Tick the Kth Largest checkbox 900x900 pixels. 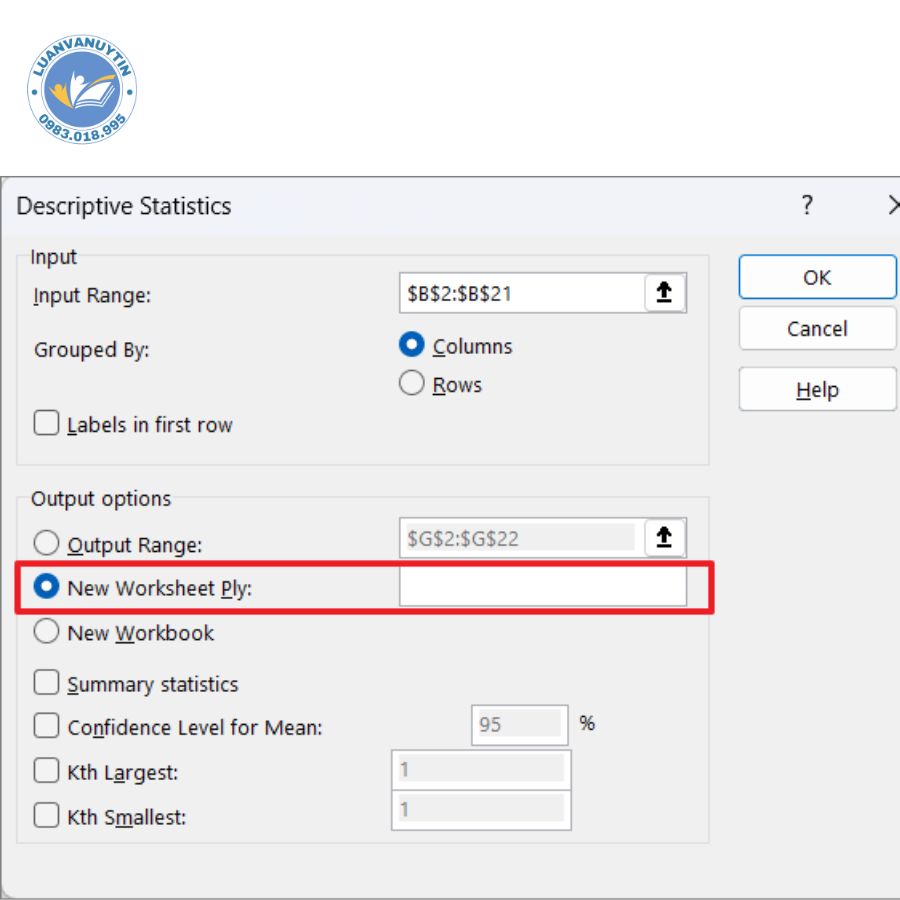47,771
